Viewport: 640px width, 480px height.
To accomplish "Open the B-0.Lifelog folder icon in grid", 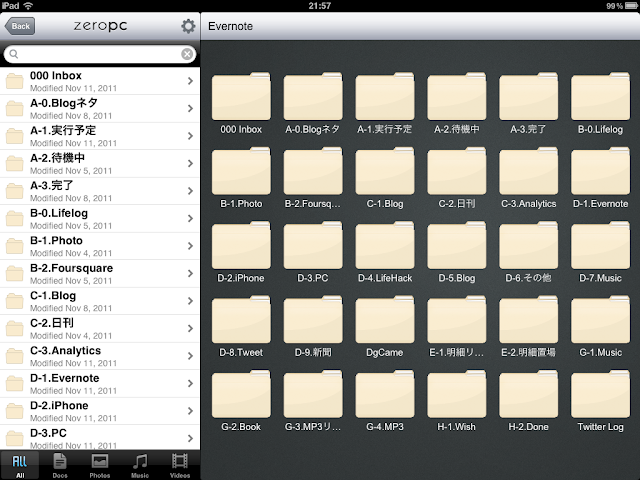I will click(x=600, y=97).
